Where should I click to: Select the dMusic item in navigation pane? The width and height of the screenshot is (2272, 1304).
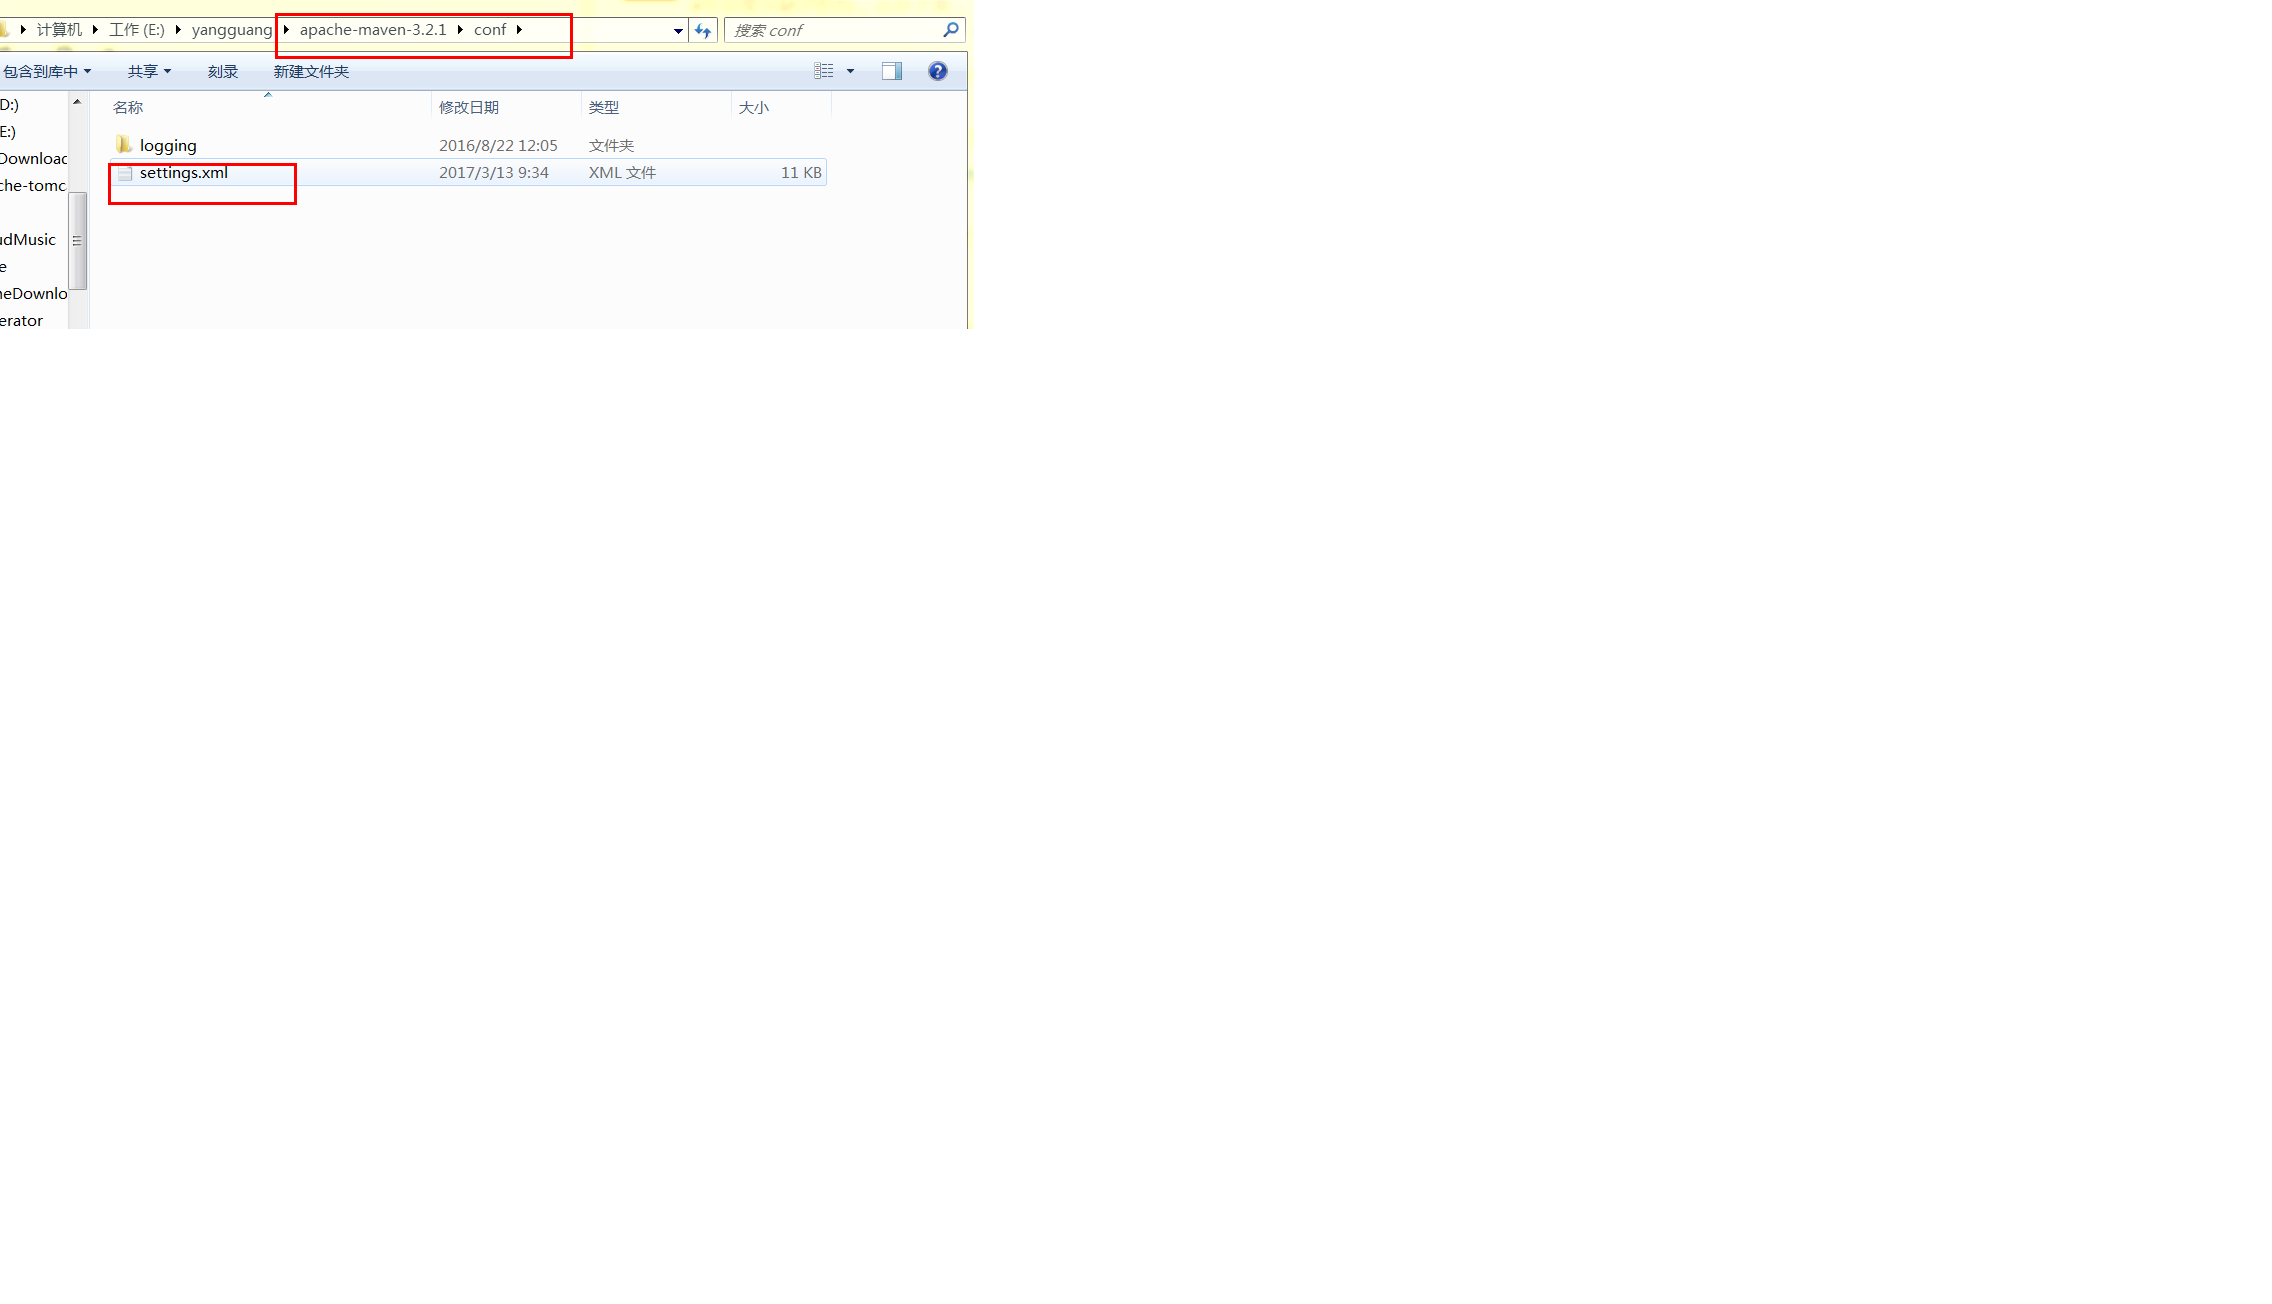(28, 240)
